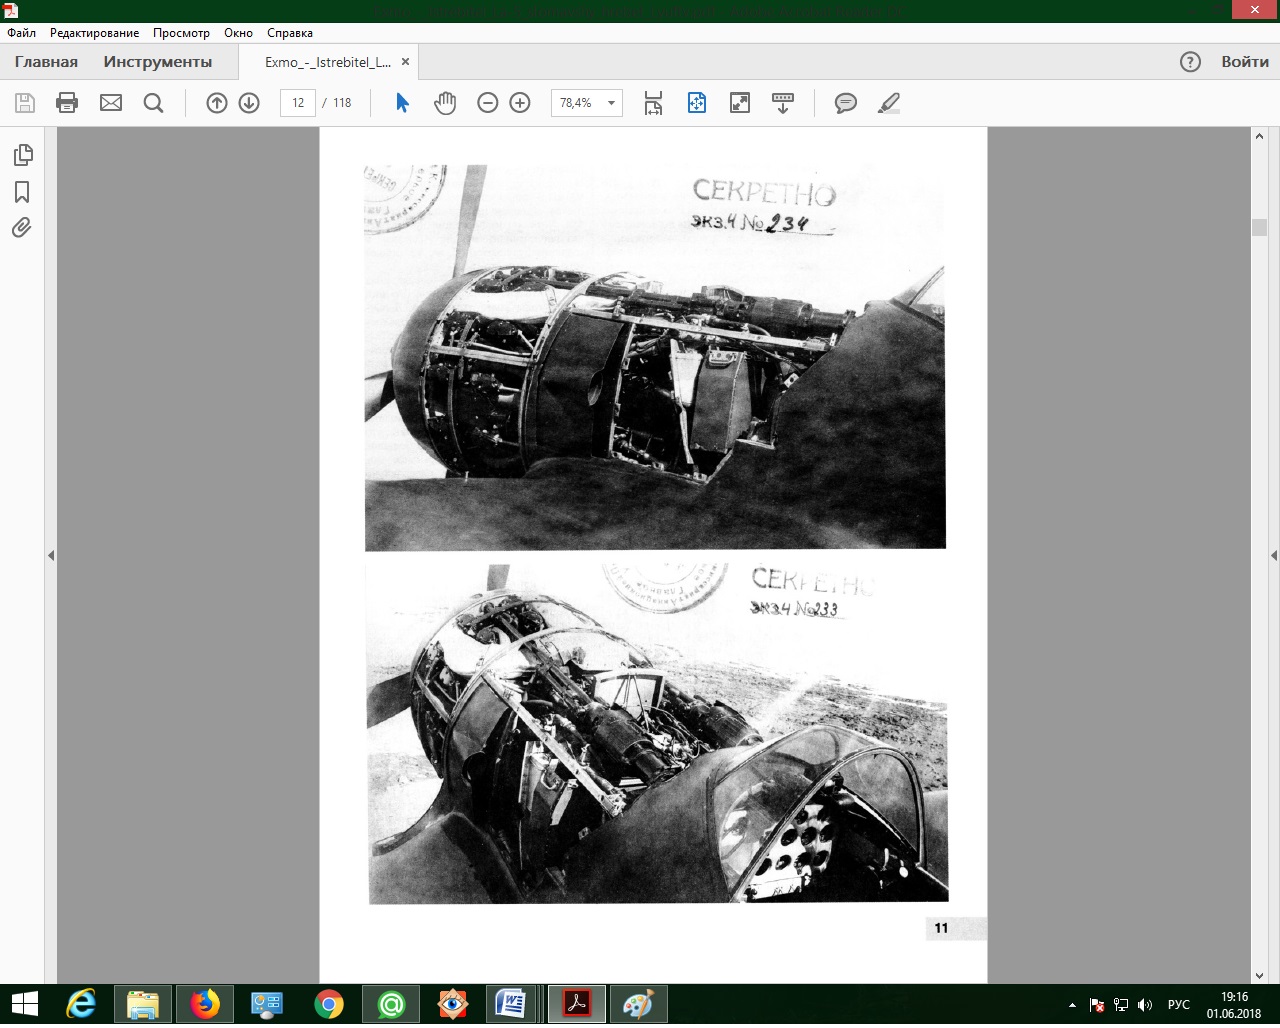The width and height of the screenshot is (1280, 1028).
Task: Activate the arrow Selection tool
Action: pyautogui.click(x=402, y=103)
